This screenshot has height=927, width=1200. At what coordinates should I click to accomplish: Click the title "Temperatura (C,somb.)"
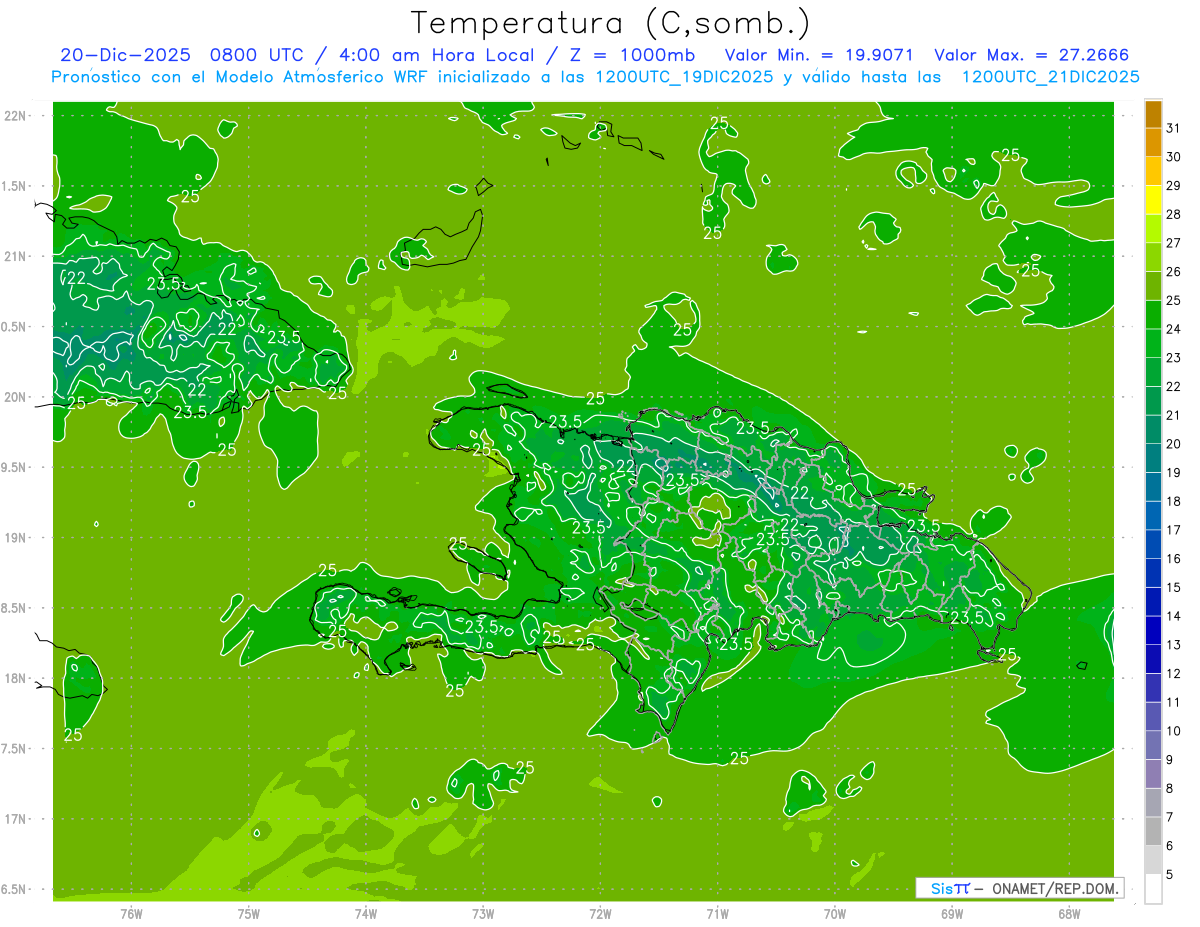611,23
